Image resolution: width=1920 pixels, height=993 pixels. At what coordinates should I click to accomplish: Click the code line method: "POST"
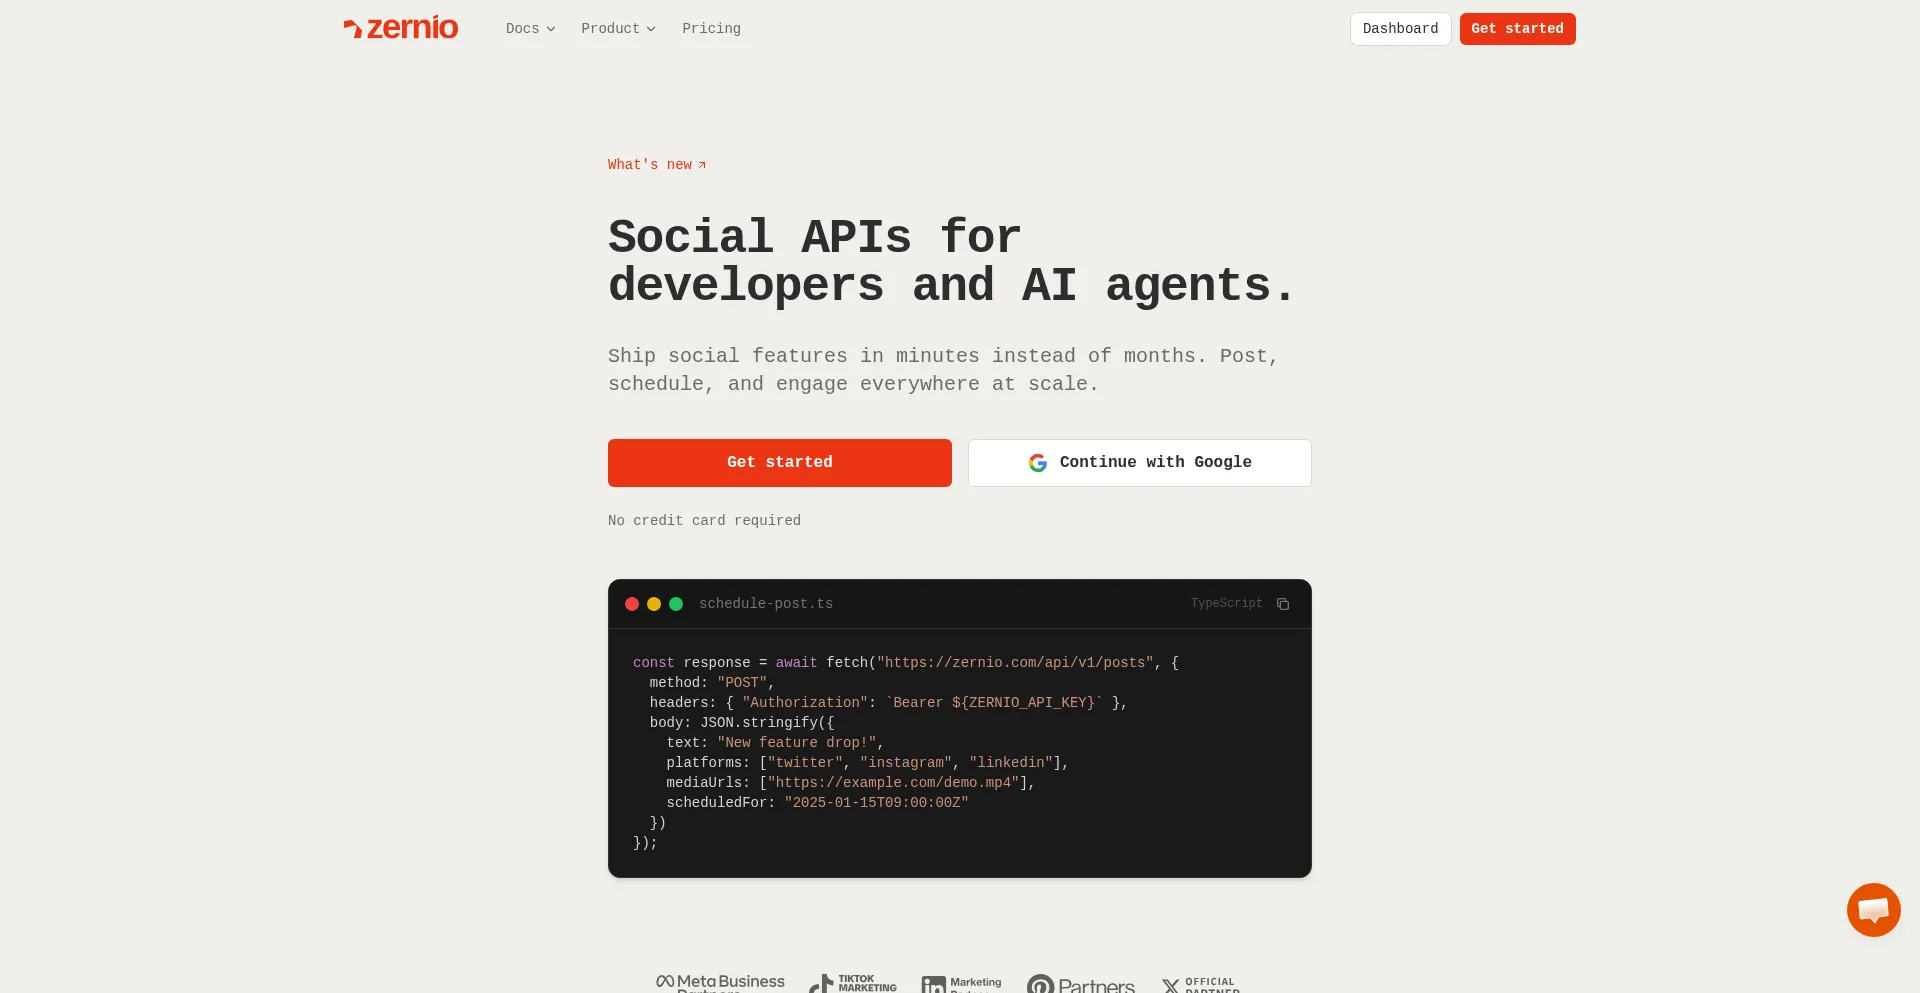712,683
